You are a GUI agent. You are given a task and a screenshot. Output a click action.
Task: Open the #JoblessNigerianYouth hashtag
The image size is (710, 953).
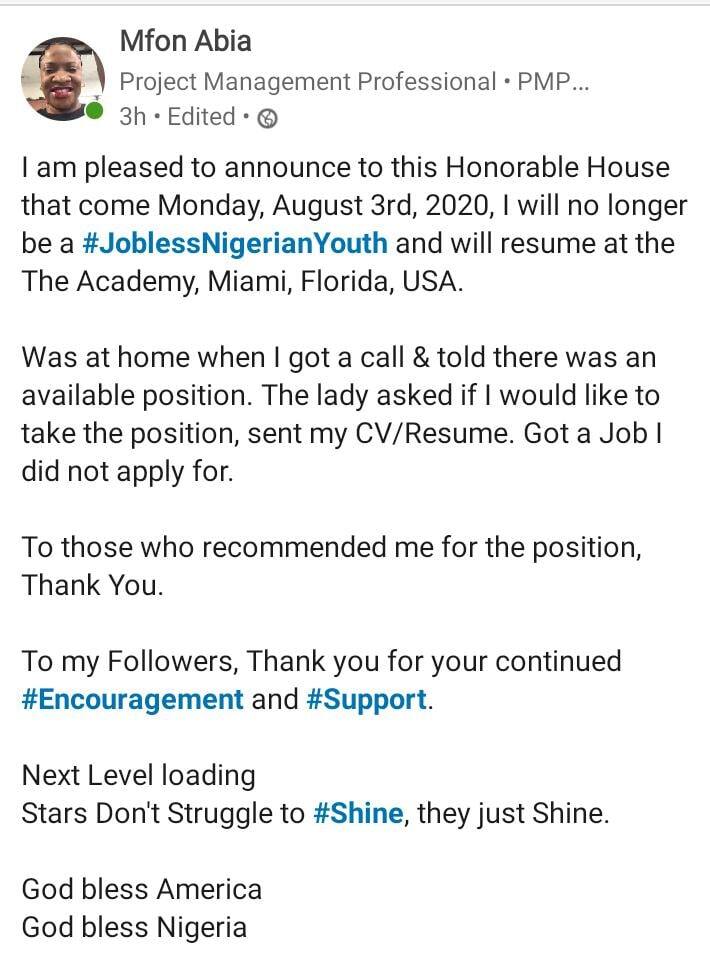pos(235,243)
